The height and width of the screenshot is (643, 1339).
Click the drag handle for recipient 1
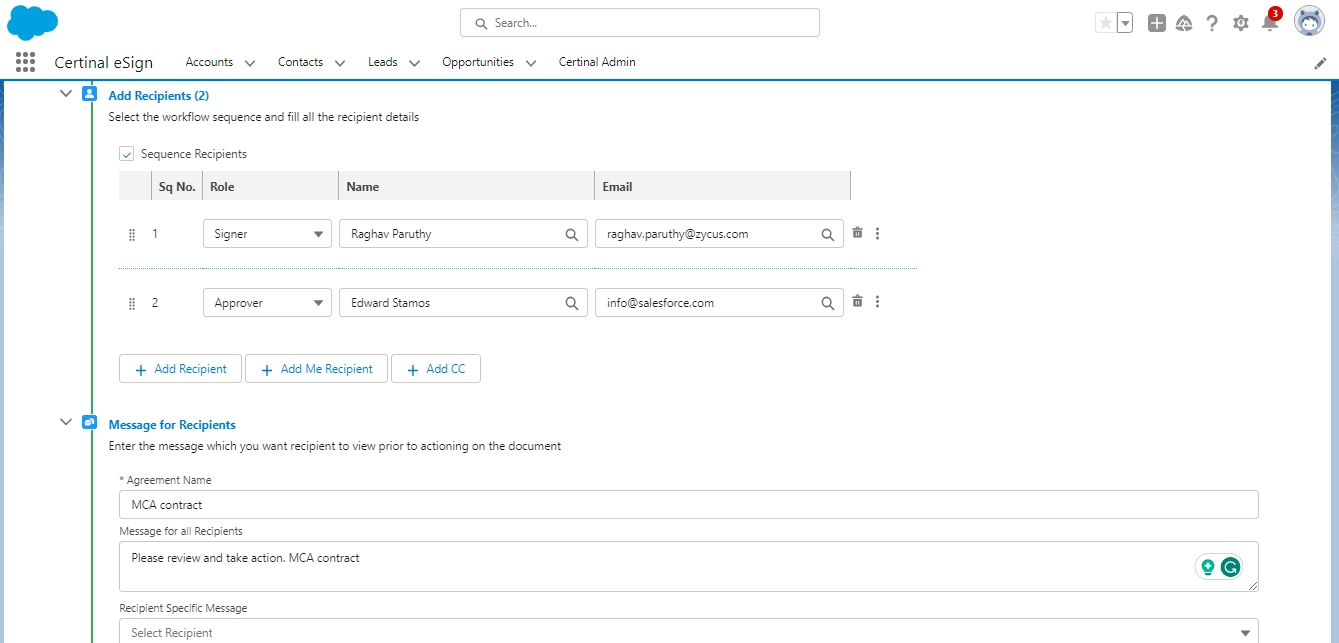132,235
